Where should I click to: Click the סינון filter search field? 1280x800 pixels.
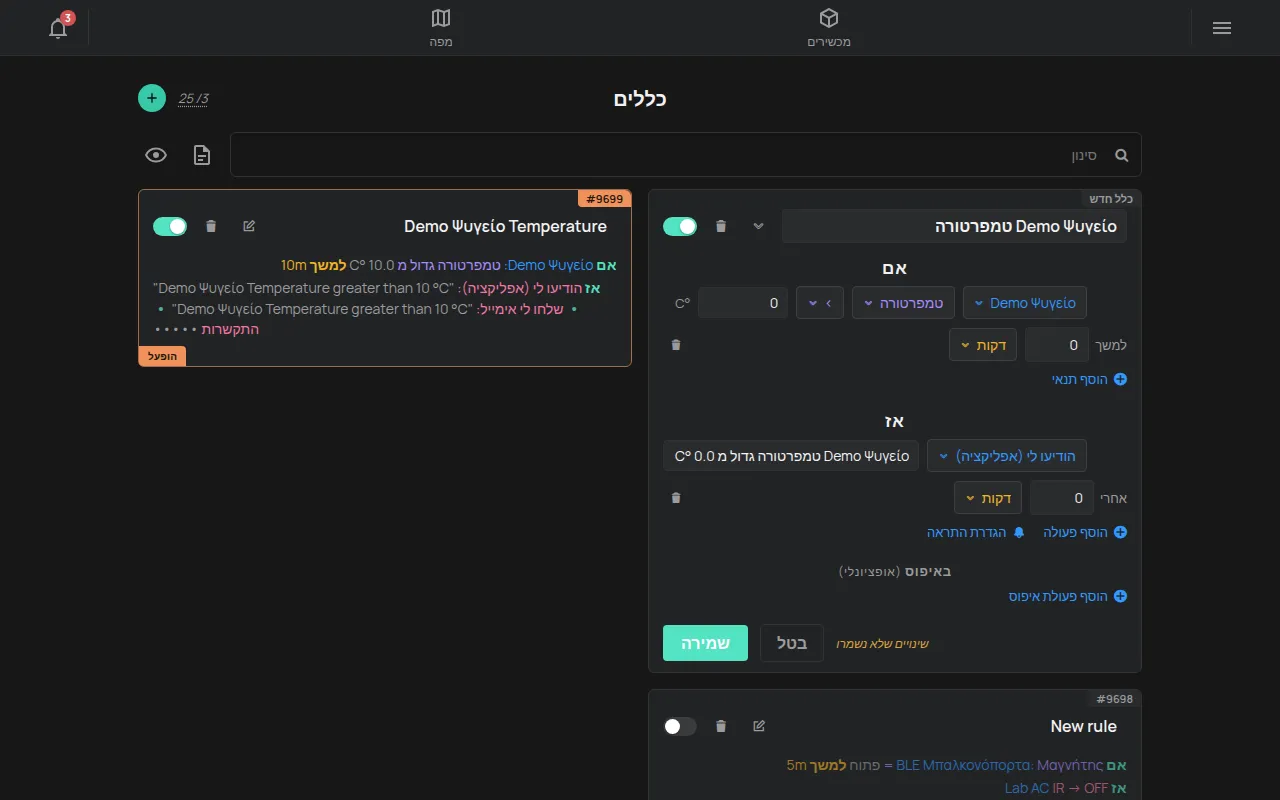pyautogui.click(x=685, y=155)
